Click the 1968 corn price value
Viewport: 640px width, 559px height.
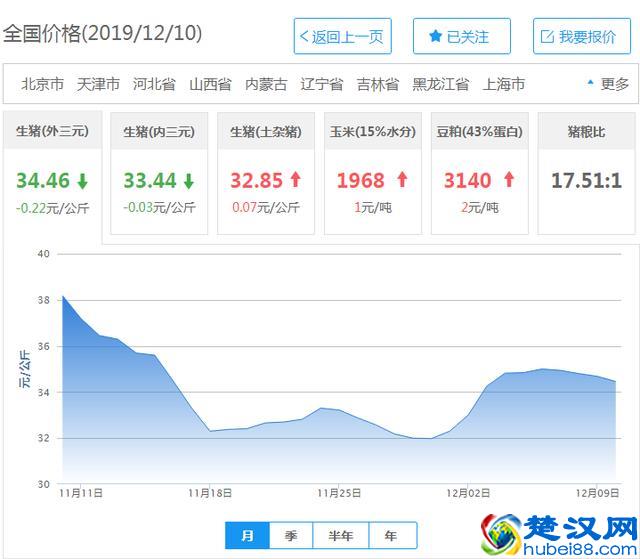click(x=361, y=180)
